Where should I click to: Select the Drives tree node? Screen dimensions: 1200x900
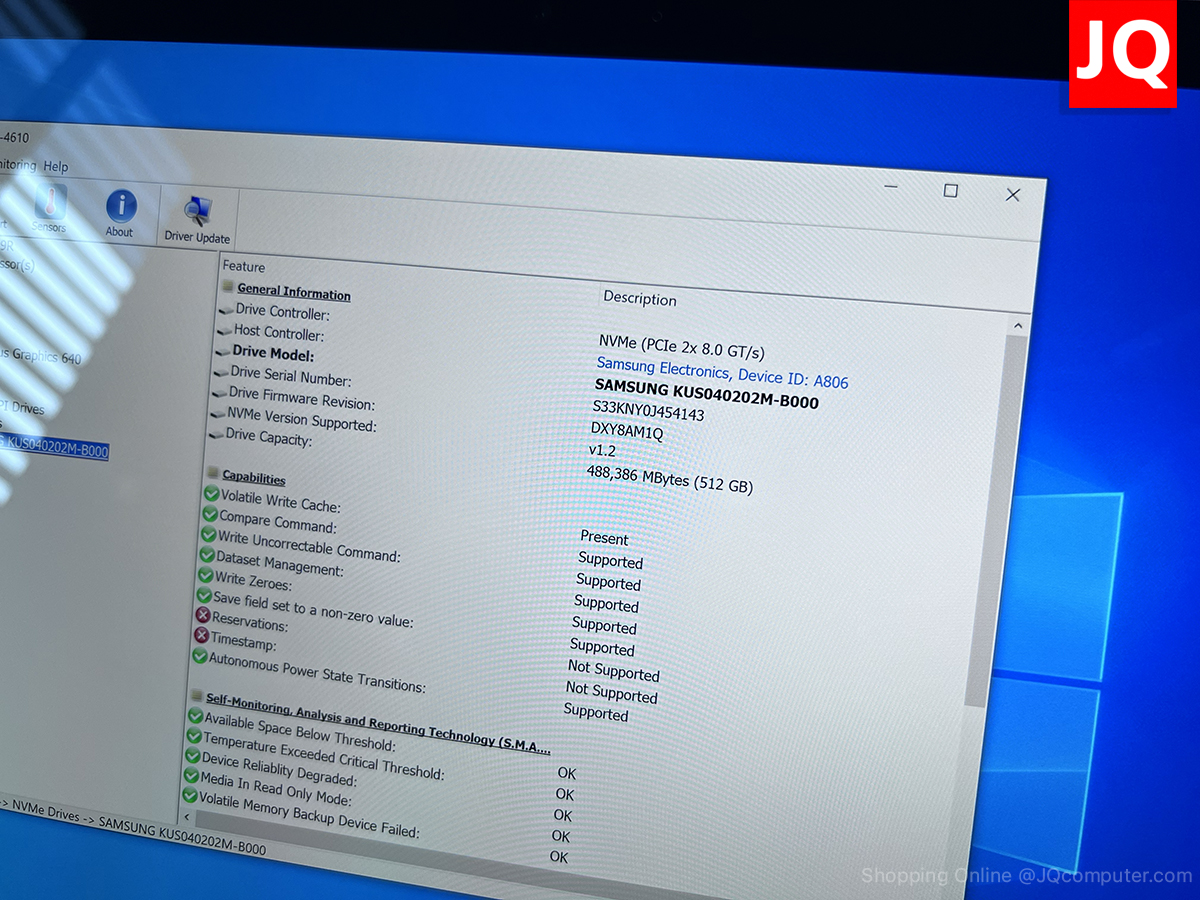22,407
